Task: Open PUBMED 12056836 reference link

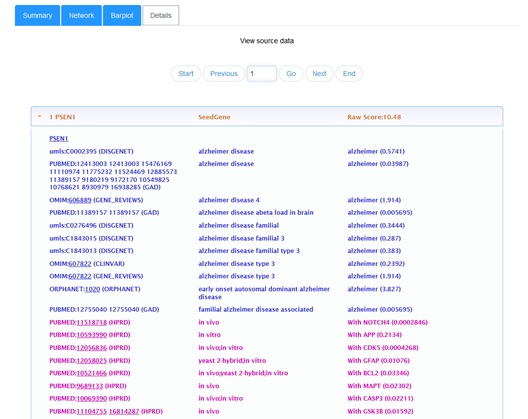Action: pos(92,348)
